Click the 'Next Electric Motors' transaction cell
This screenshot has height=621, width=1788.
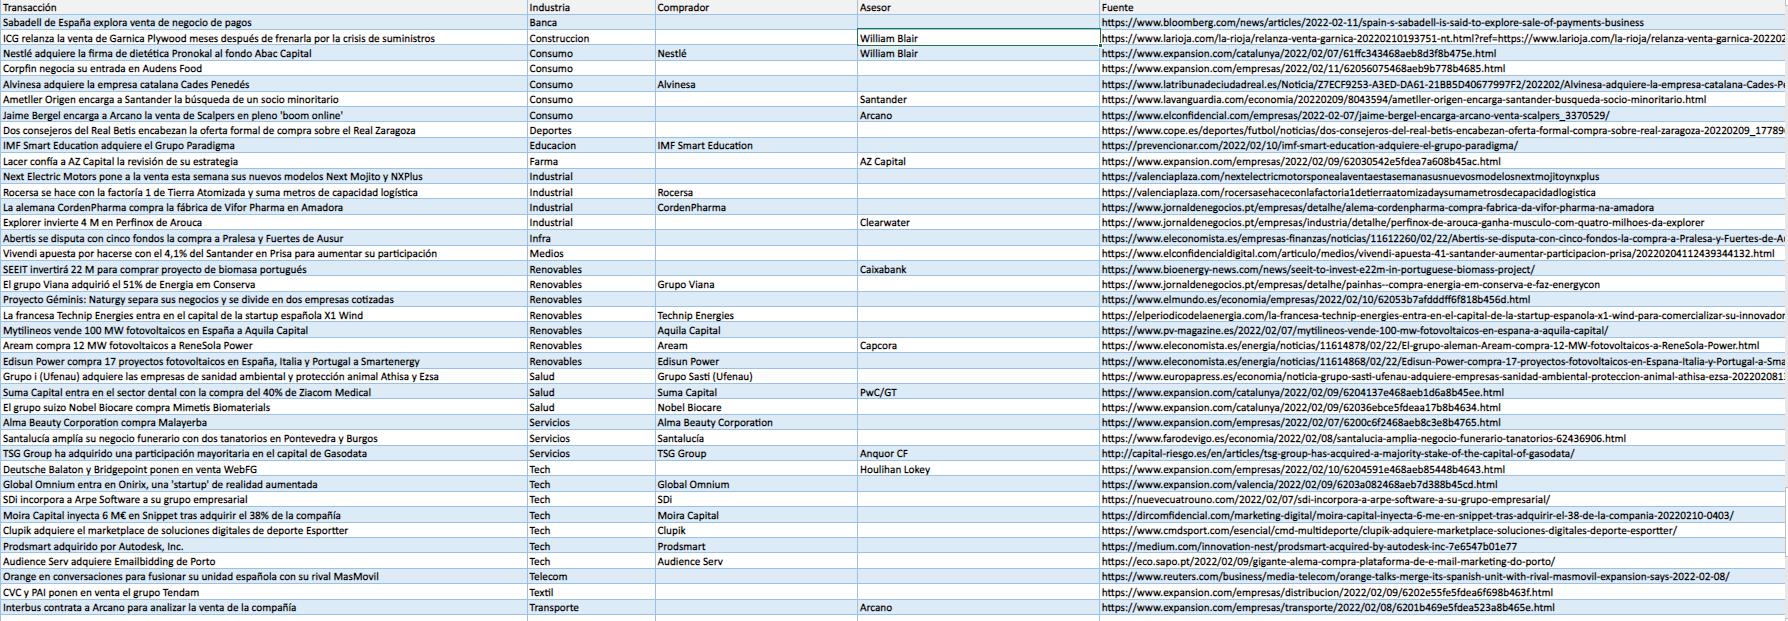263,177
